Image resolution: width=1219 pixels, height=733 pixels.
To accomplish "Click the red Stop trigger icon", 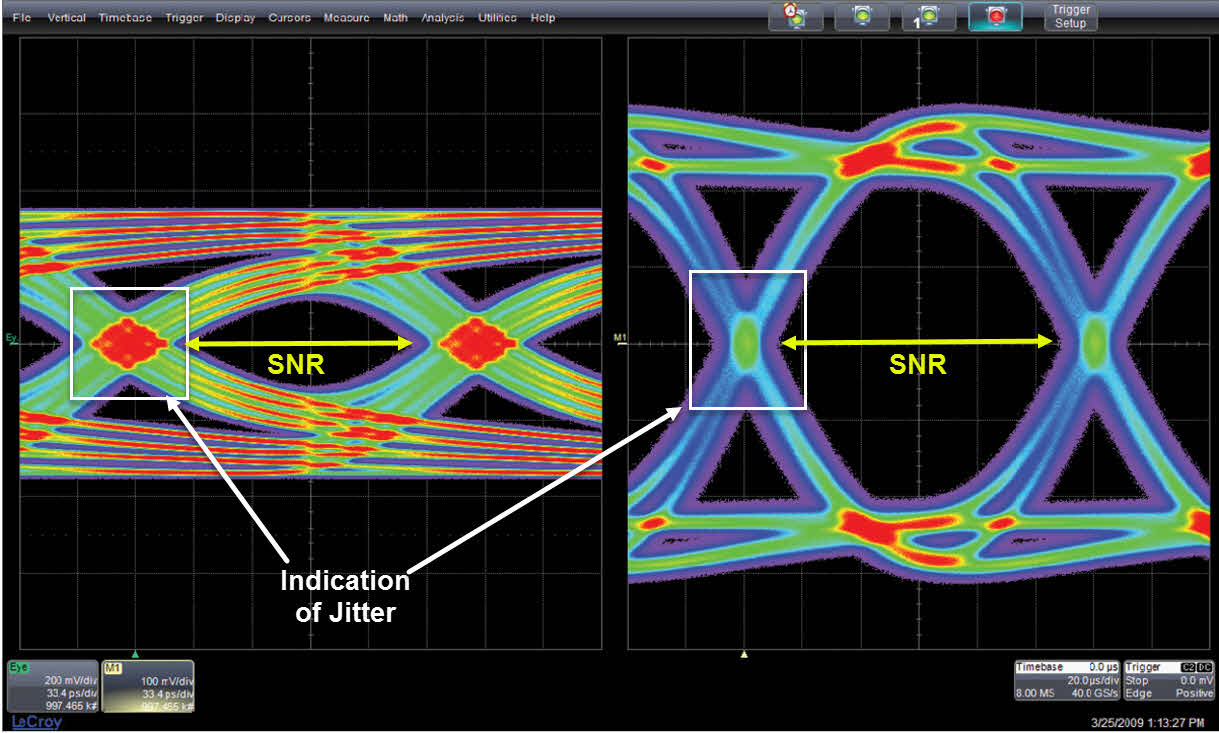I will (995, 17).
